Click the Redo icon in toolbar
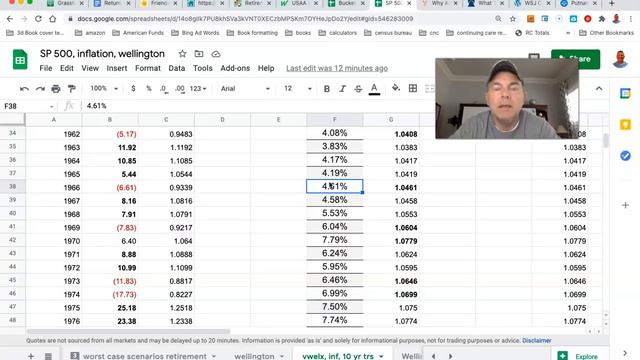Viewport: 640px width, 360px height. pos(40,89)
